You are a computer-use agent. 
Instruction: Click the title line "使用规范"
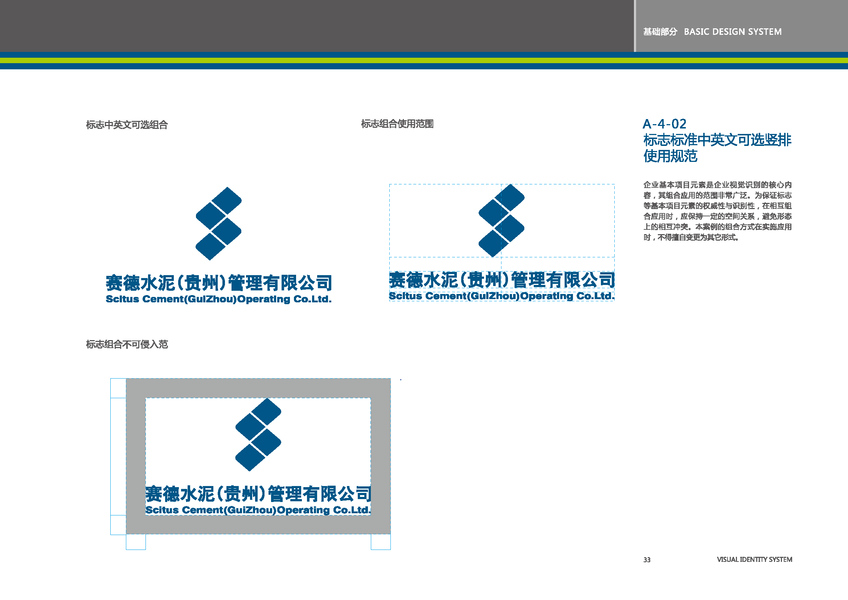[670, 156]
